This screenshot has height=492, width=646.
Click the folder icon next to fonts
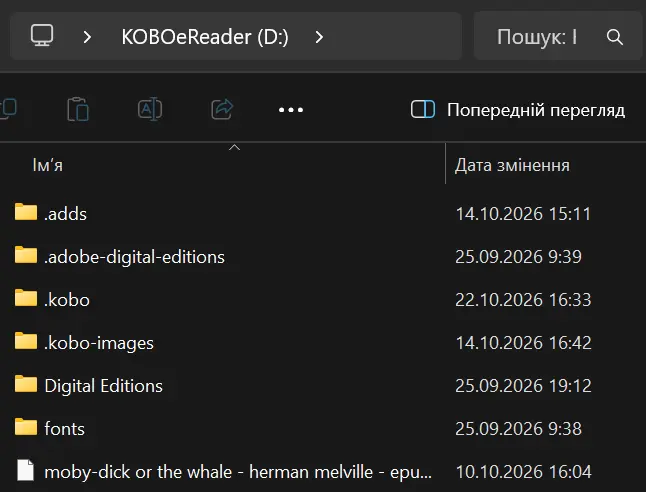[26, 427]
